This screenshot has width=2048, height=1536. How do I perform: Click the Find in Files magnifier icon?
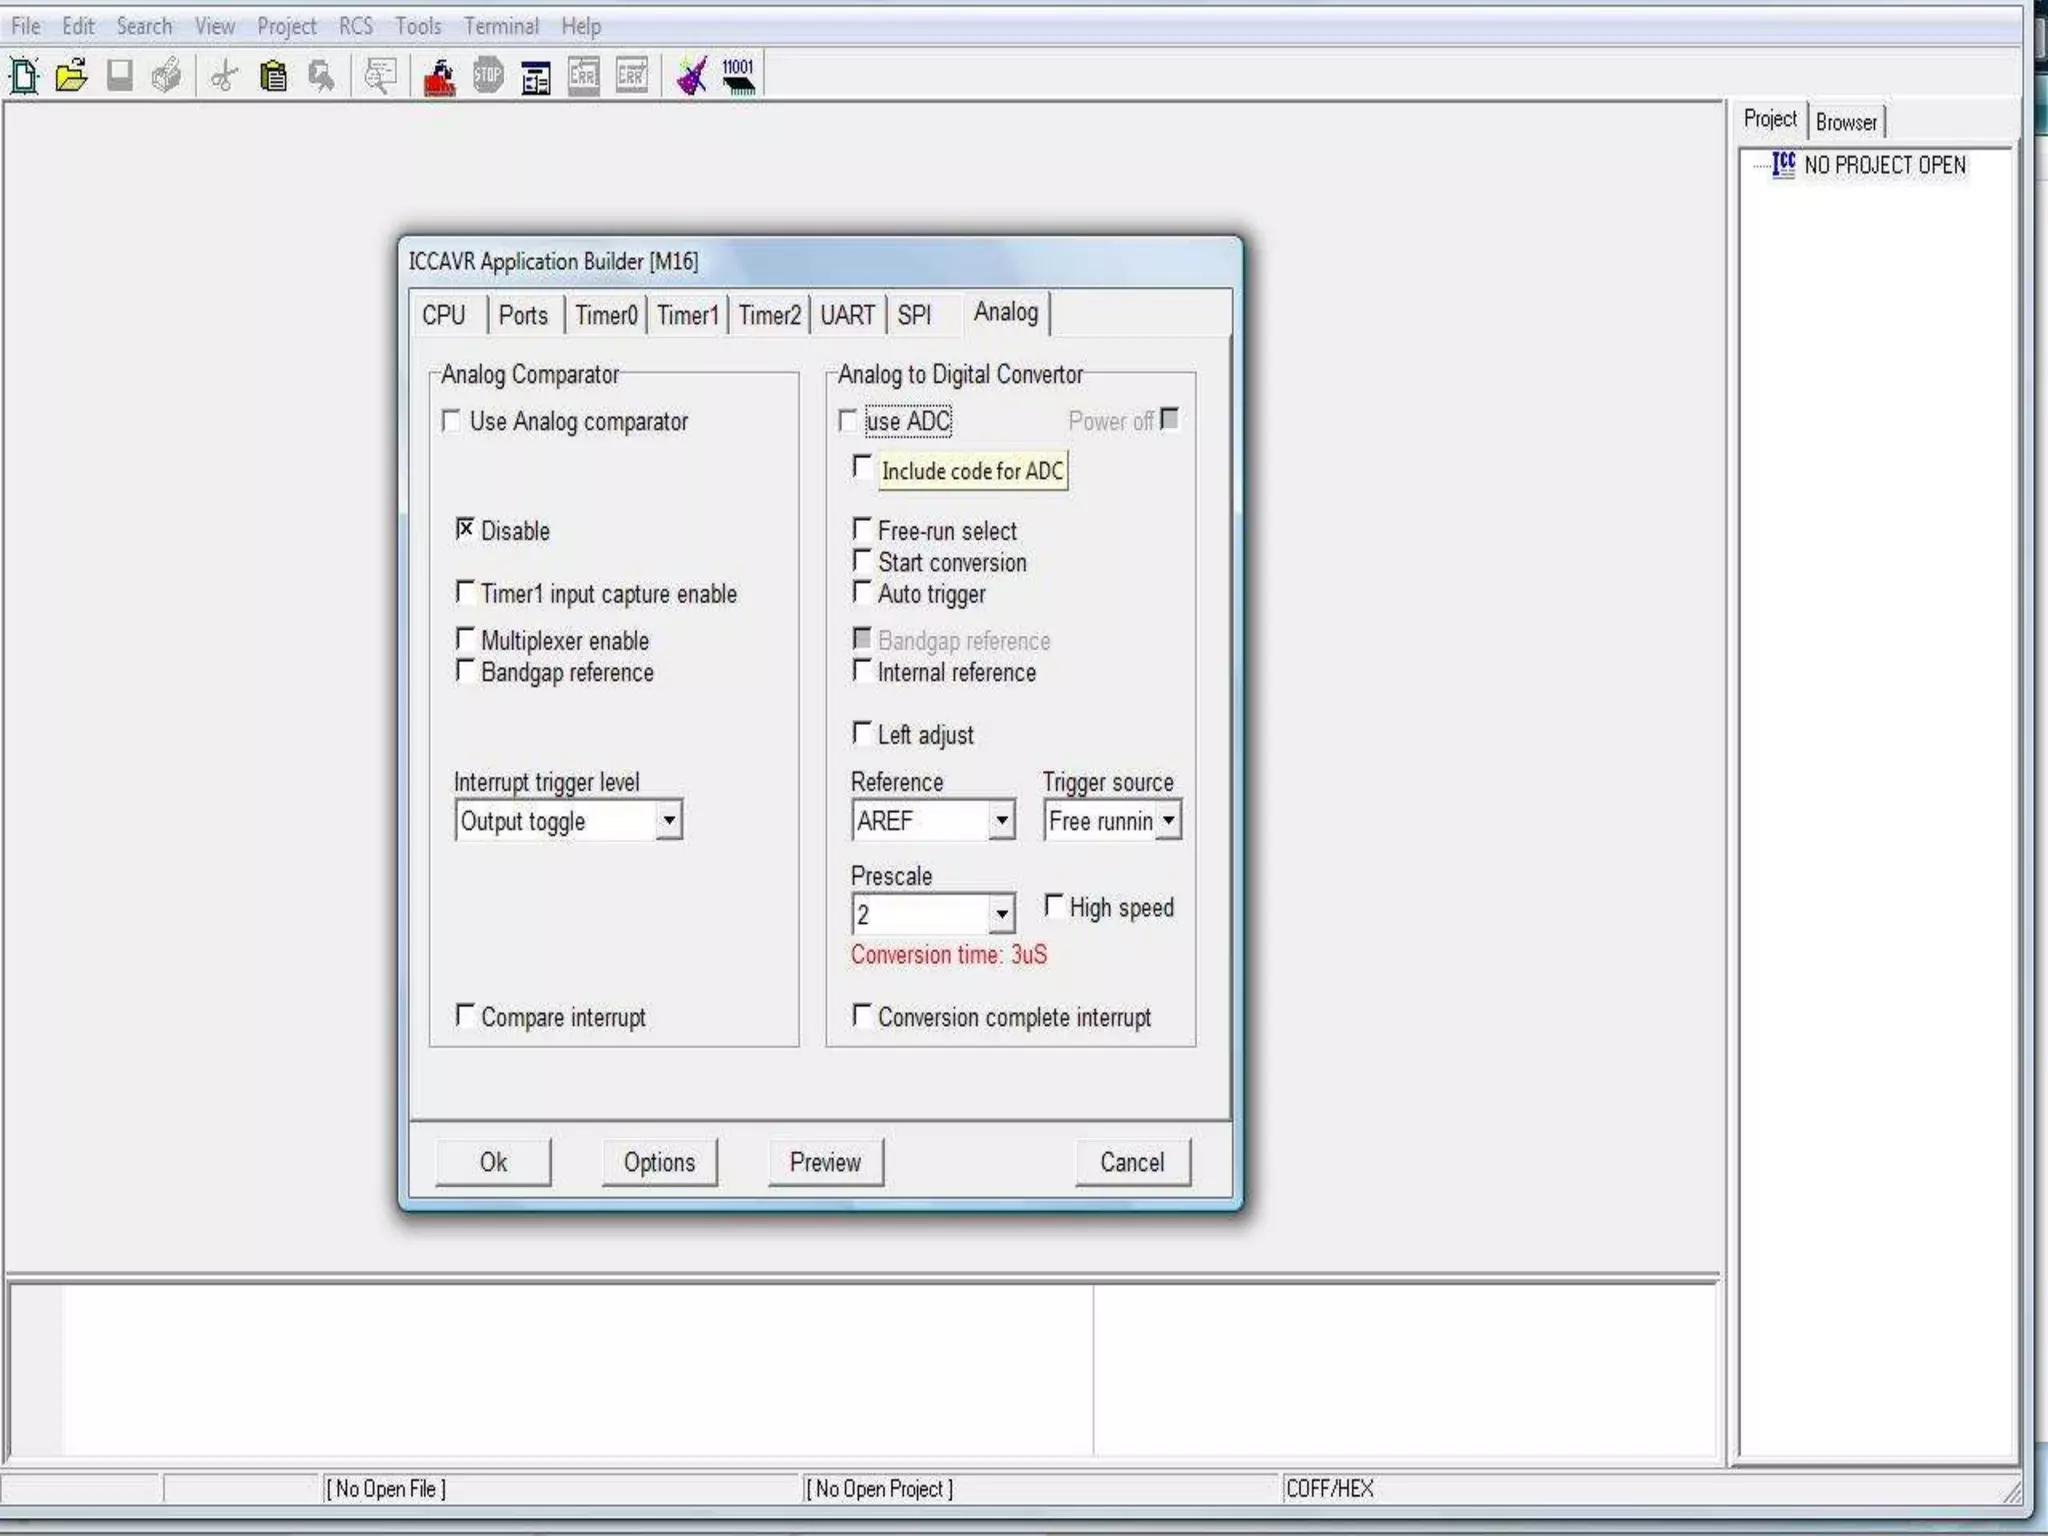(380, 76)
